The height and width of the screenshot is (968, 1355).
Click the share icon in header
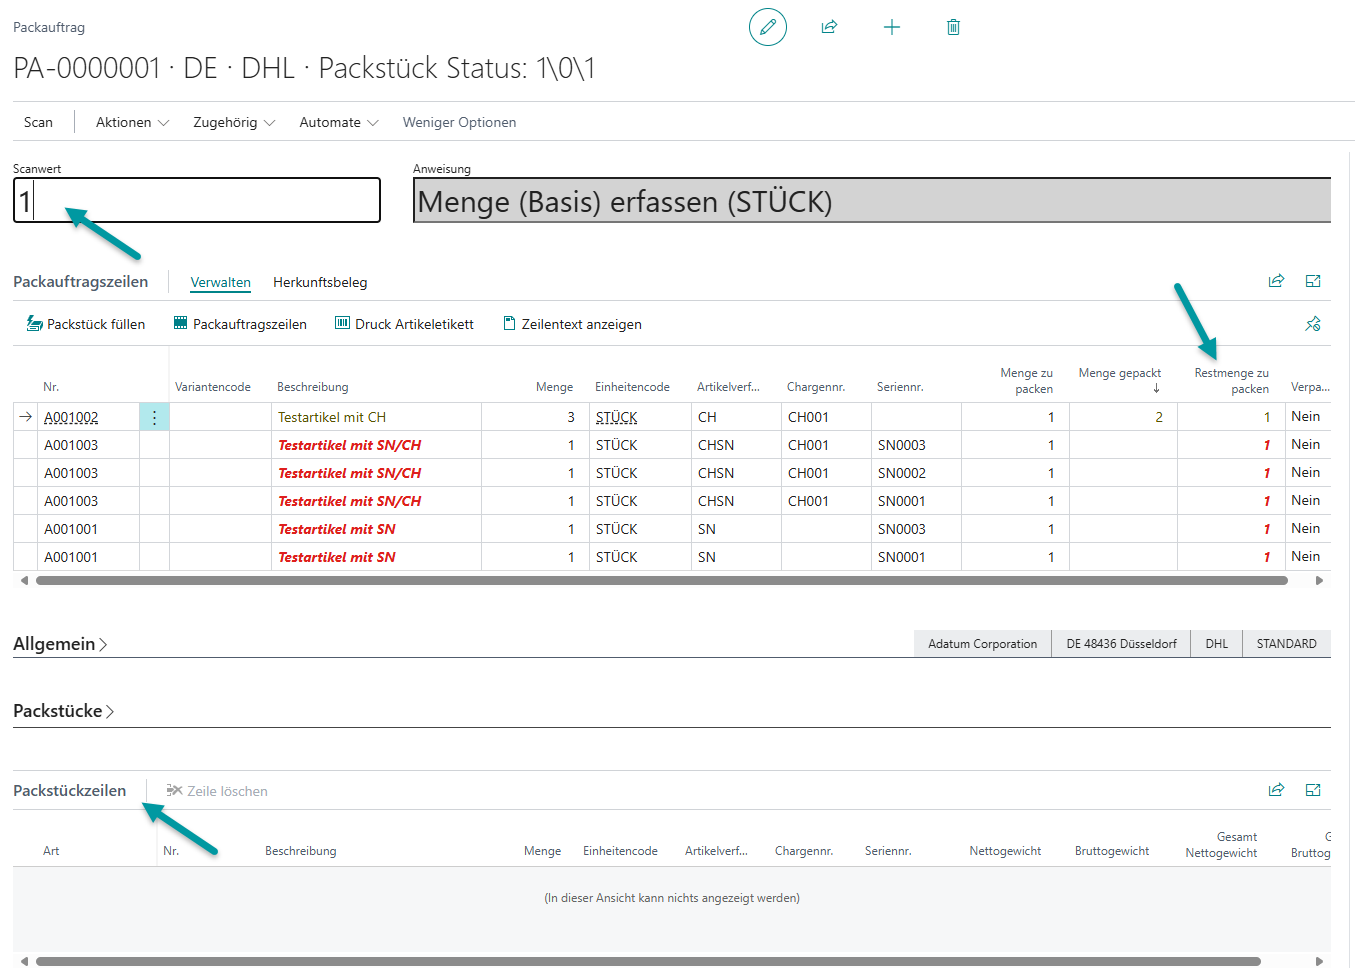click(x=829, y=27)
